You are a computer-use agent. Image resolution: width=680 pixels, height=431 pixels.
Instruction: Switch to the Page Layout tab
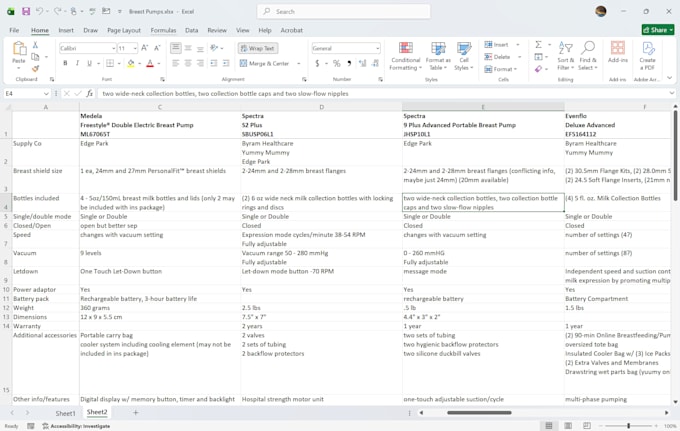point(124,30)
